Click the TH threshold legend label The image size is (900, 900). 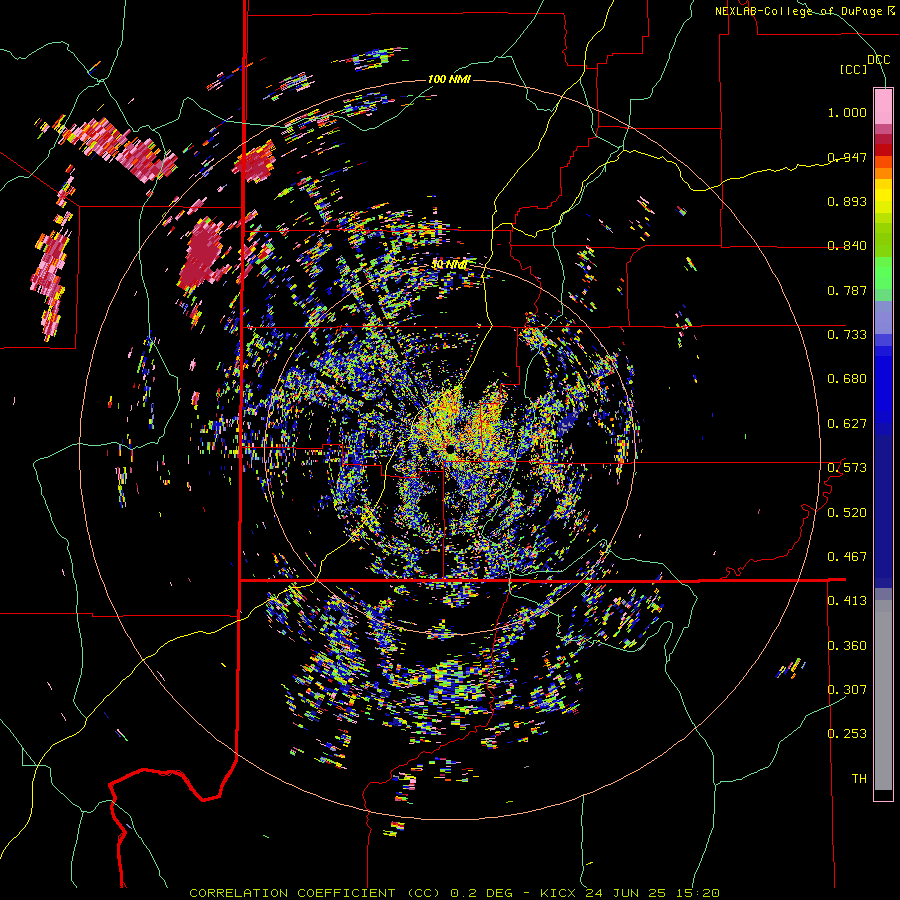coord(859,778)
